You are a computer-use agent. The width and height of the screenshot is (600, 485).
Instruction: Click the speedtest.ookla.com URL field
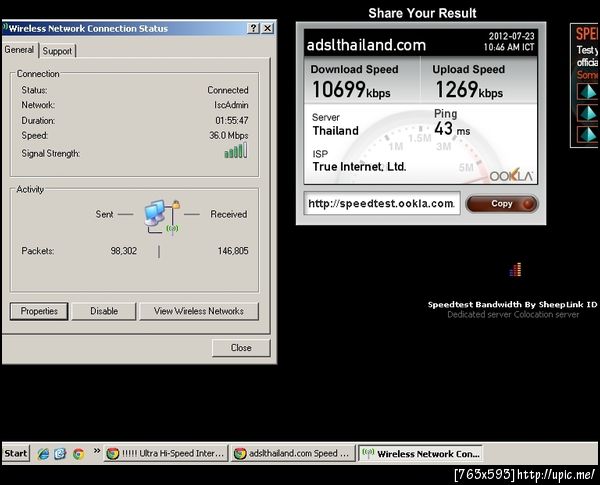click(382, 203)
